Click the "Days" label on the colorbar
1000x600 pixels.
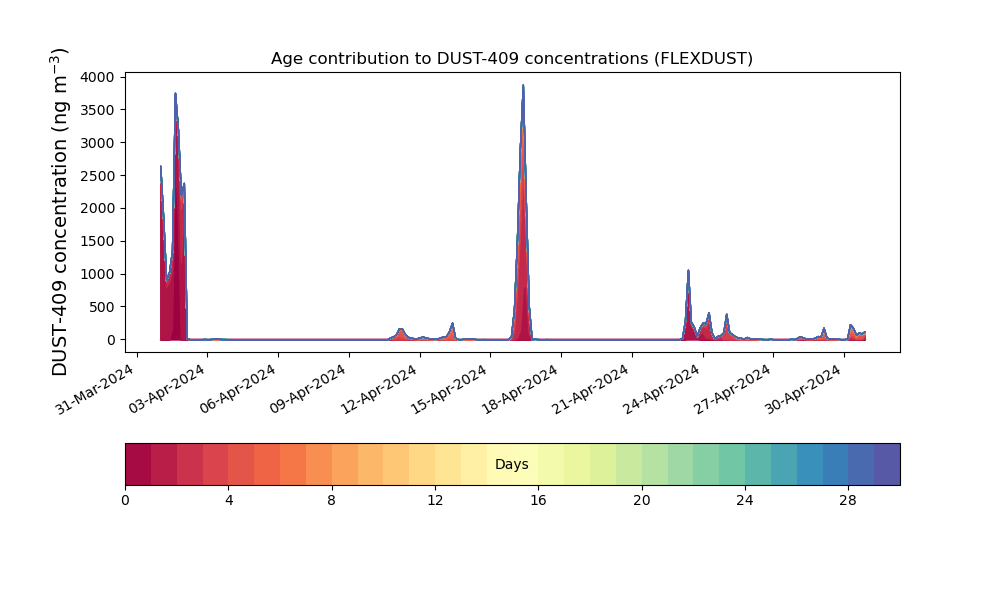pyautogui.click(x=511, y=464)
